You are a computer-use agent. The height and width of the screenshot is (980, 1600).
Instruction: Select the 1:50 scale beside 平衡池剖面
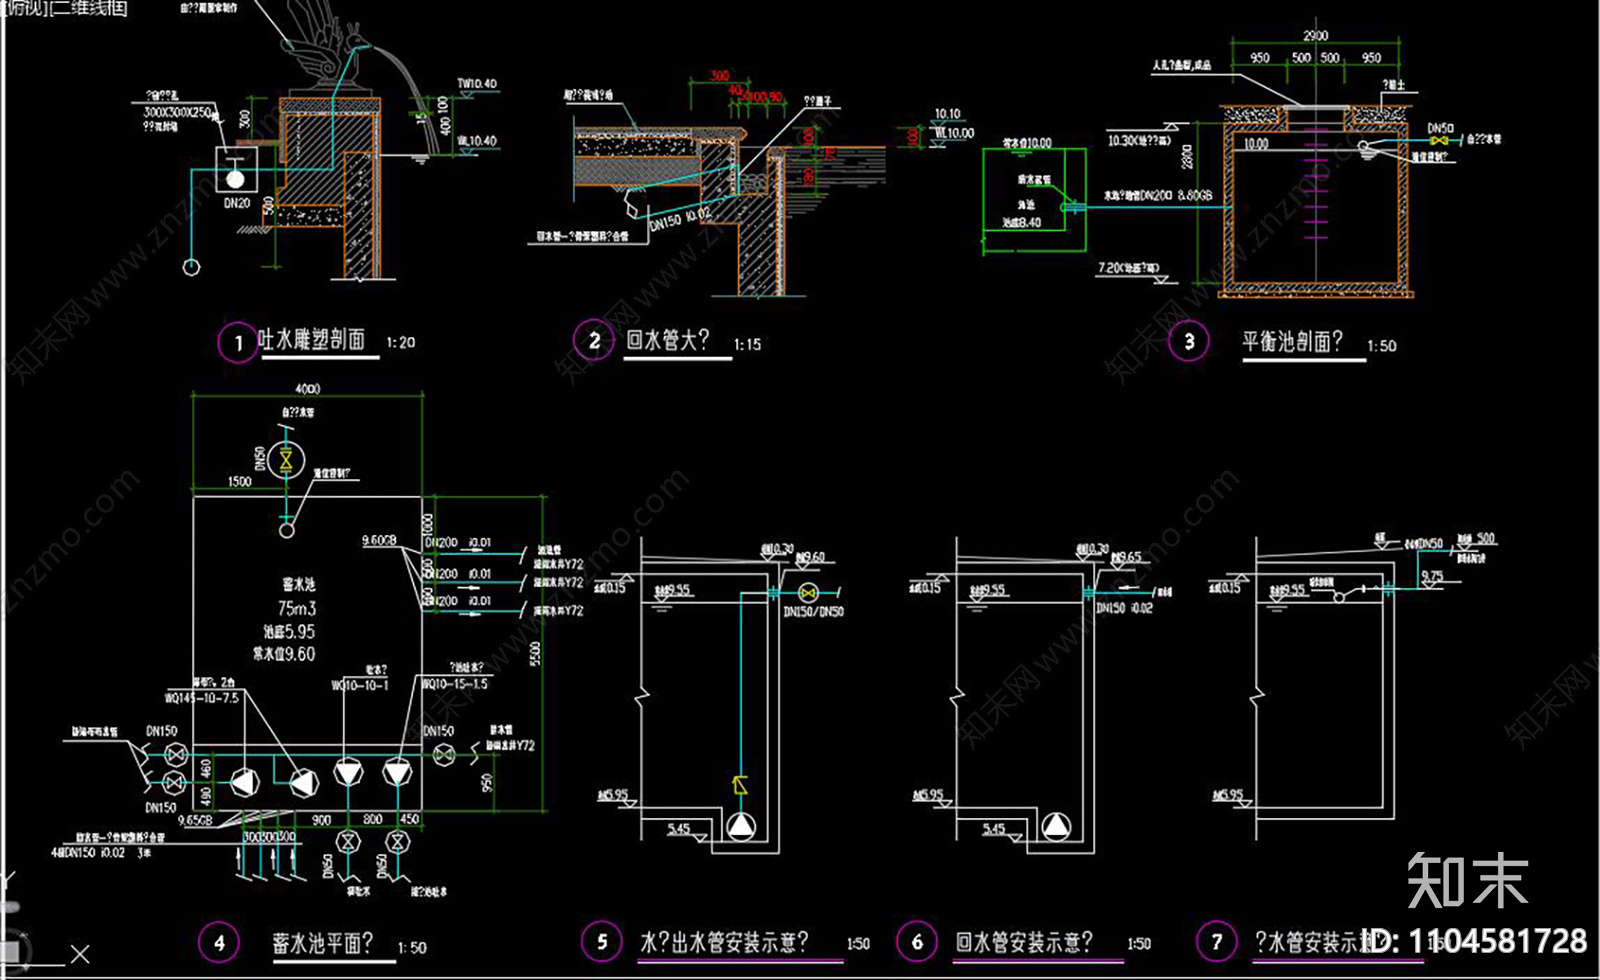click(x=1382, y=346)
